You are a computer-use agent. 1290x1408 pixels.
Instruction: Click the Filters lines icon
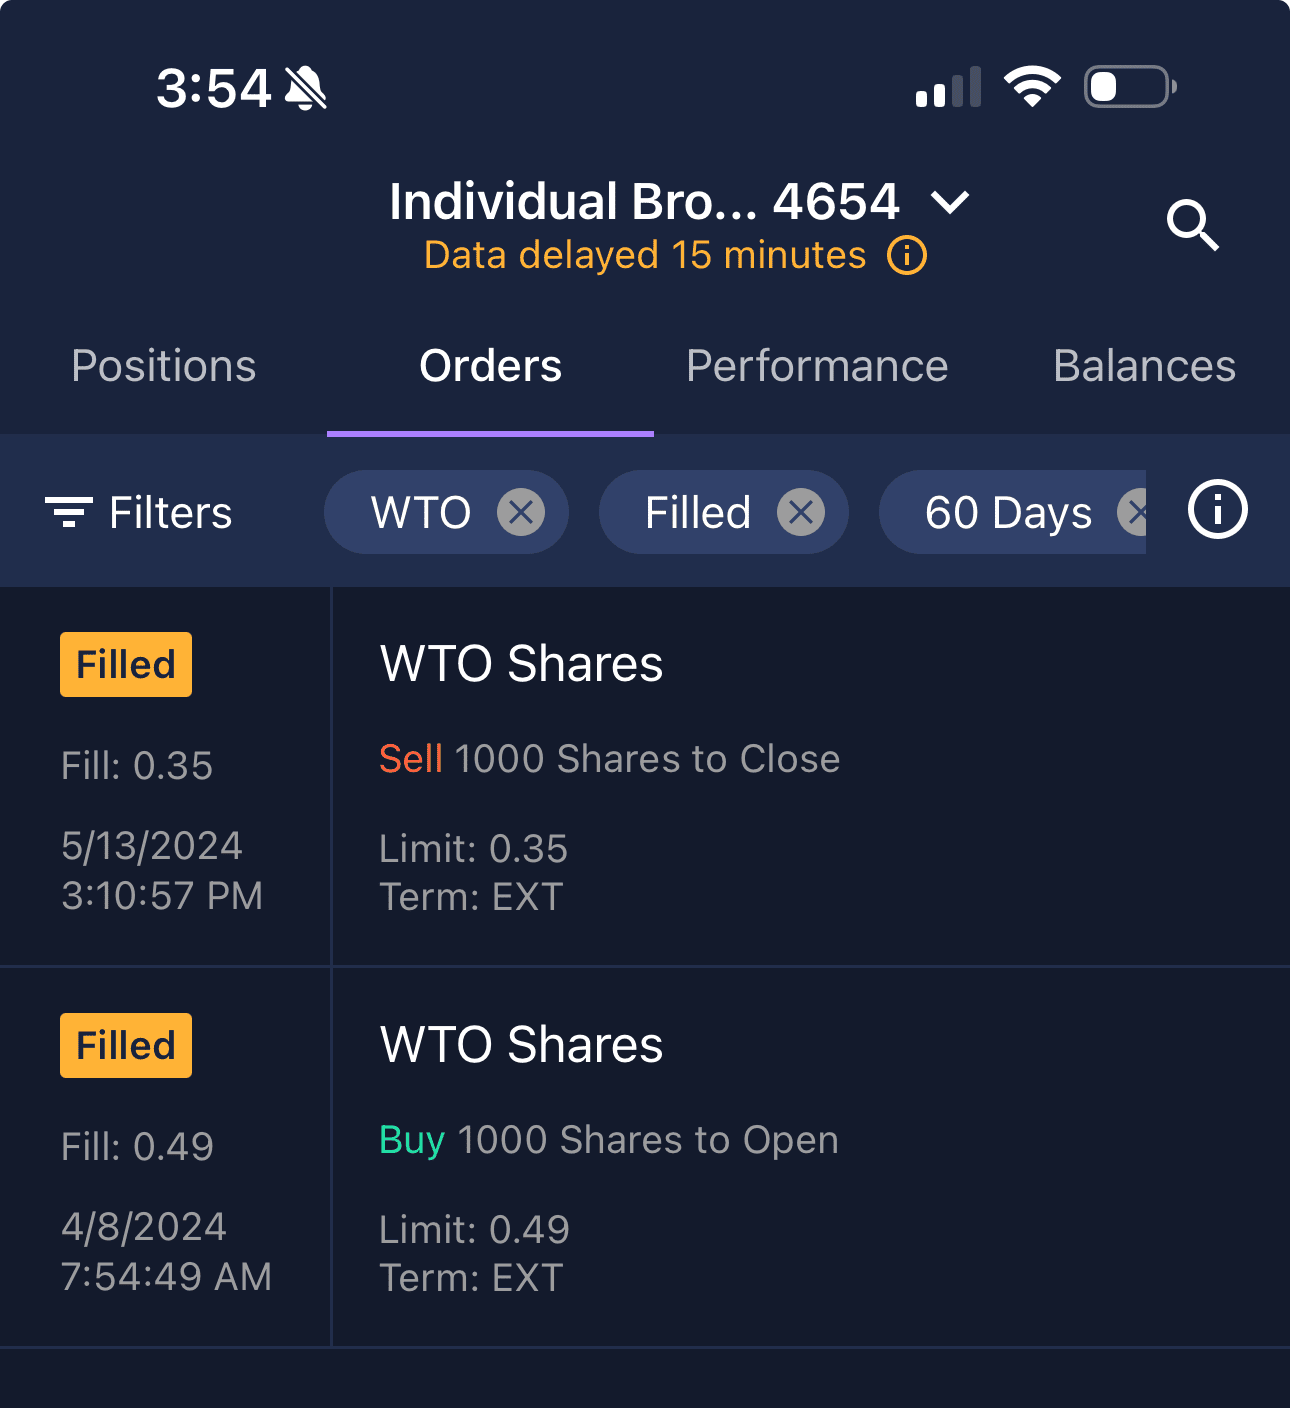tap(69, 512)
